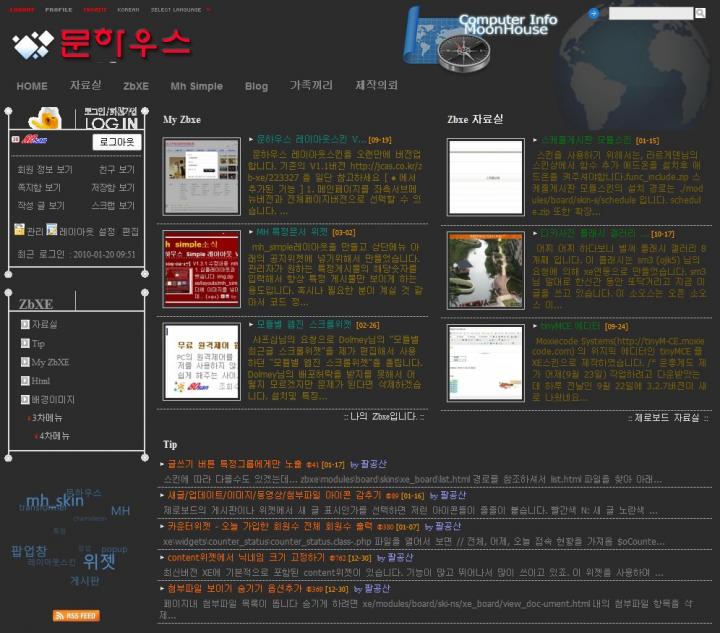
Task: Click mh_skin tag in tag cloud
Action: point(55,500)
